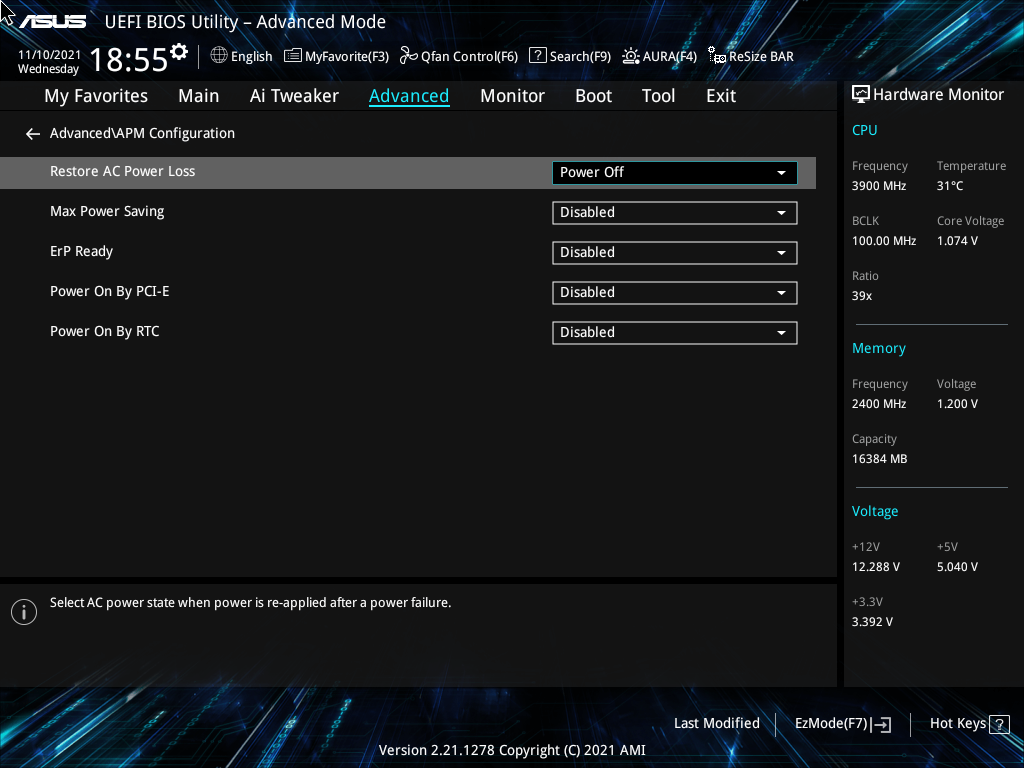The width and height of the screenshot is (1024, 768).
Task: Click the Version 2.21.1278 copyright text
Action: (512, 750)
